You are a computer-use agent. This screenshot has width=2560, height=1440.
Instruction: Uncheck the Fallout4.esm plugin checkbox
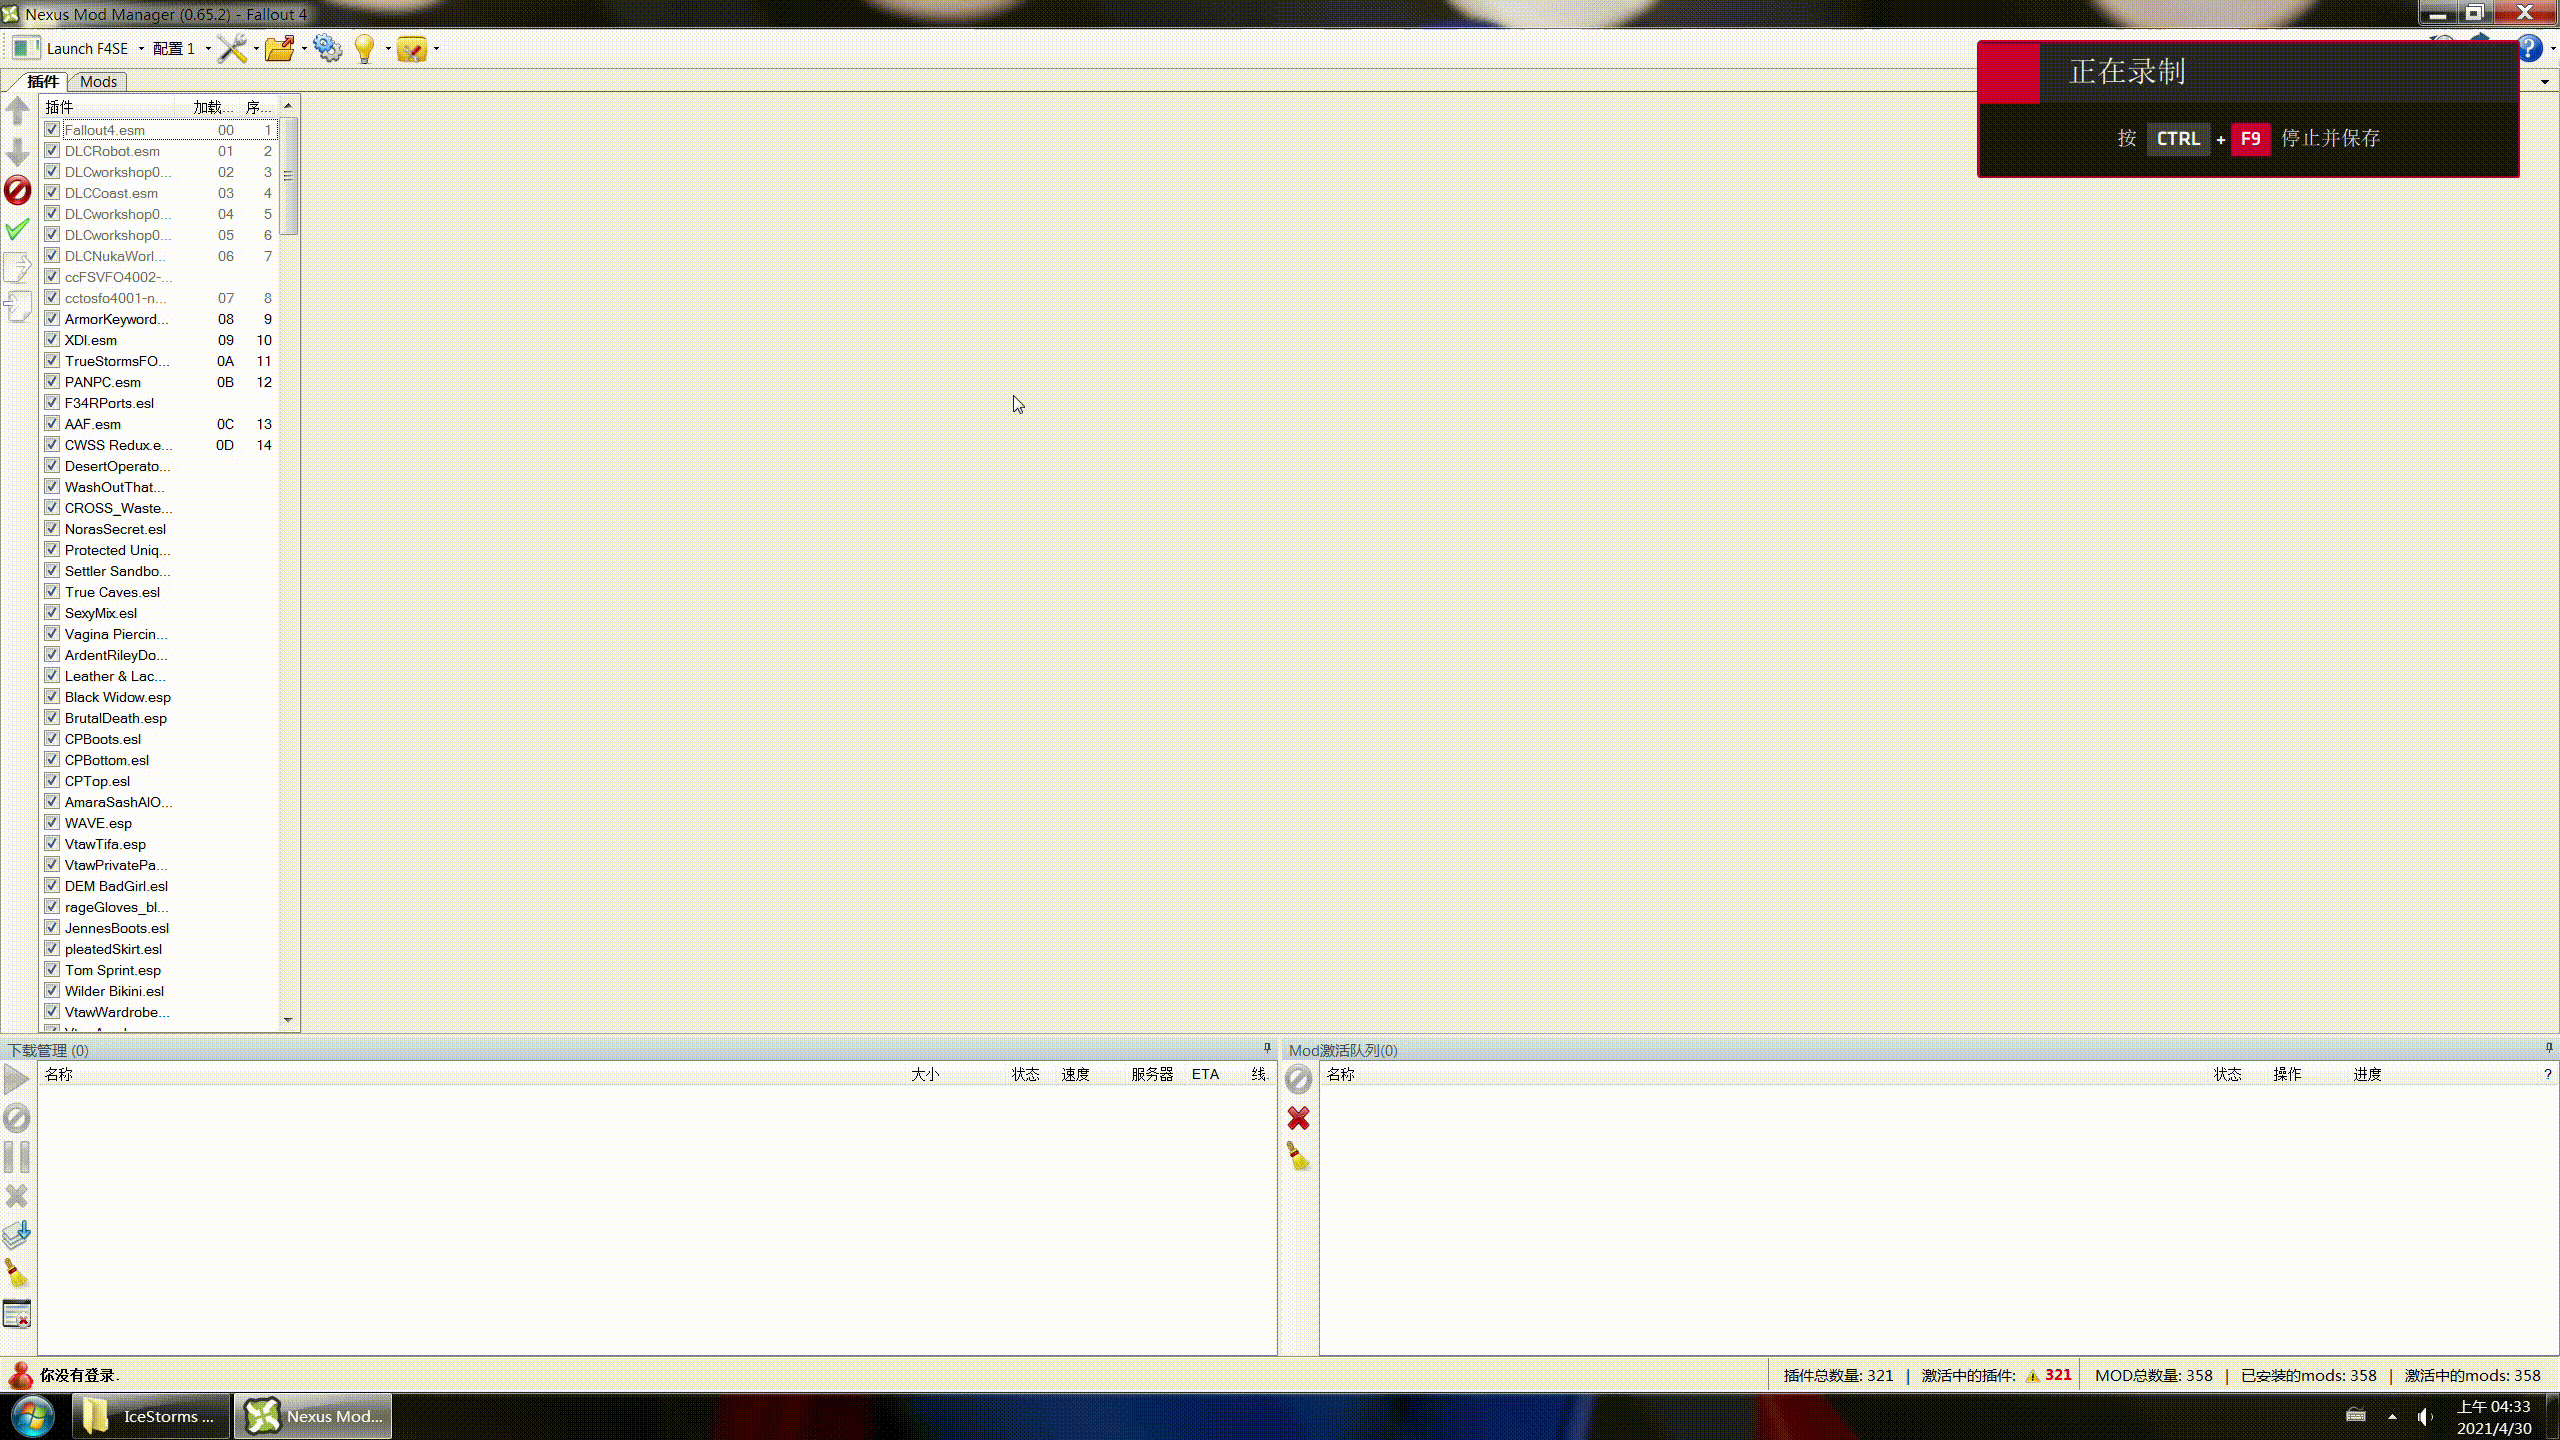52,130
